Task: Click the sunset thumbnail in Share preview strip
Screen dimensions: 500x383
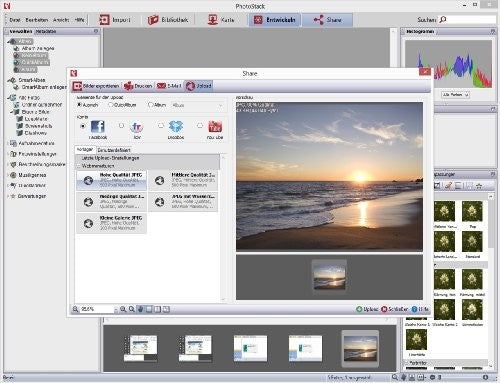Action: tap(330, 277)
